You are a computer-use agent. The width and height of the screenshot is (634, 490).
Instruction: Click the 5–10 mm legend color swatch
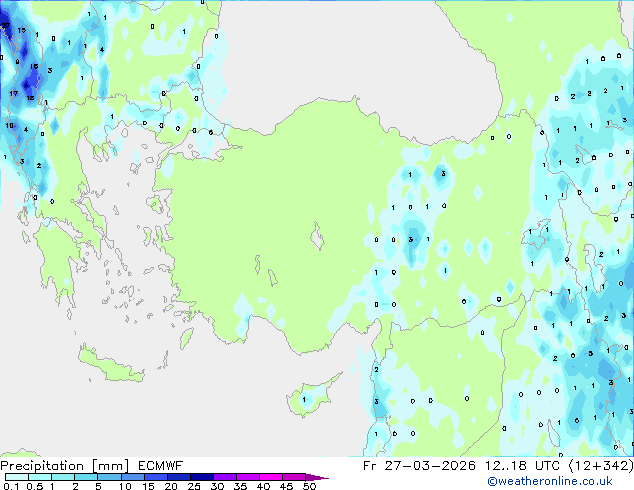coord(109,477)
